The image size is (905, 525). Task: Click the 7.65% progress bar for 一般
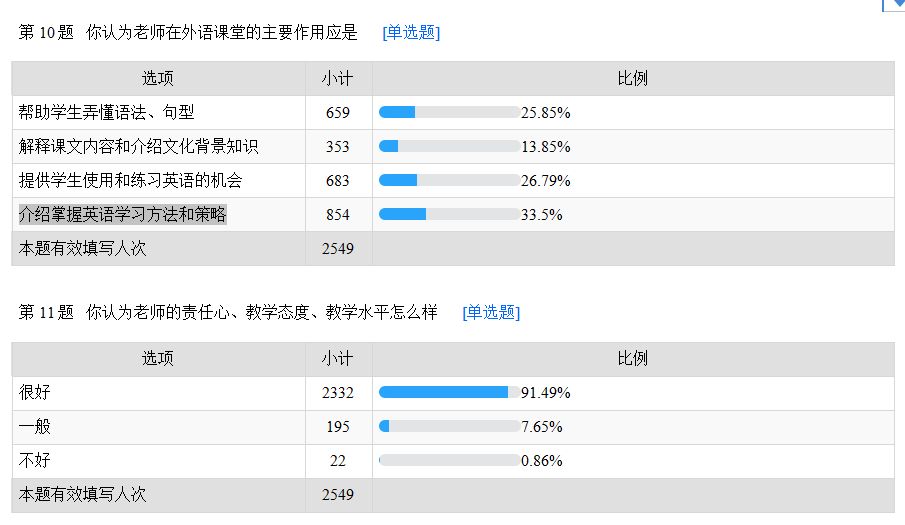pos(449,426)
